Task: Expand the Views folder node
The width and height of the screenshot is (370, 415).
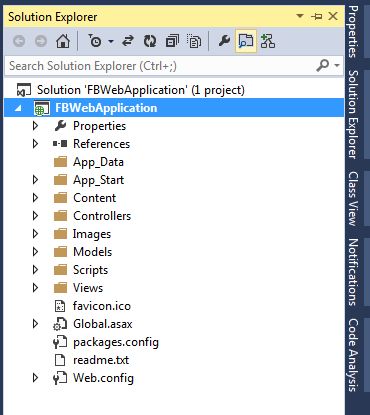Action: pyautogui.click(x=35, y=288)
